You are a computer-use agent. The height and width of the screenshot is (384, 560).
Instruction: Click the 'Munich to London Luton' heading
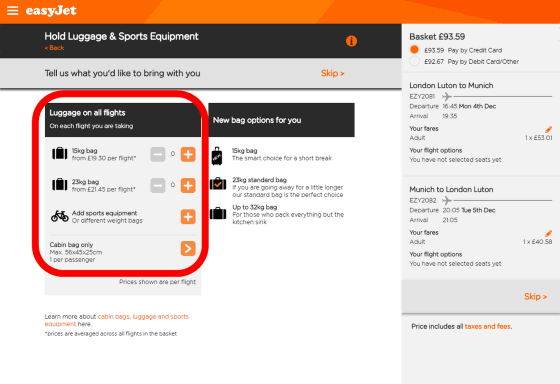(451, 189)
